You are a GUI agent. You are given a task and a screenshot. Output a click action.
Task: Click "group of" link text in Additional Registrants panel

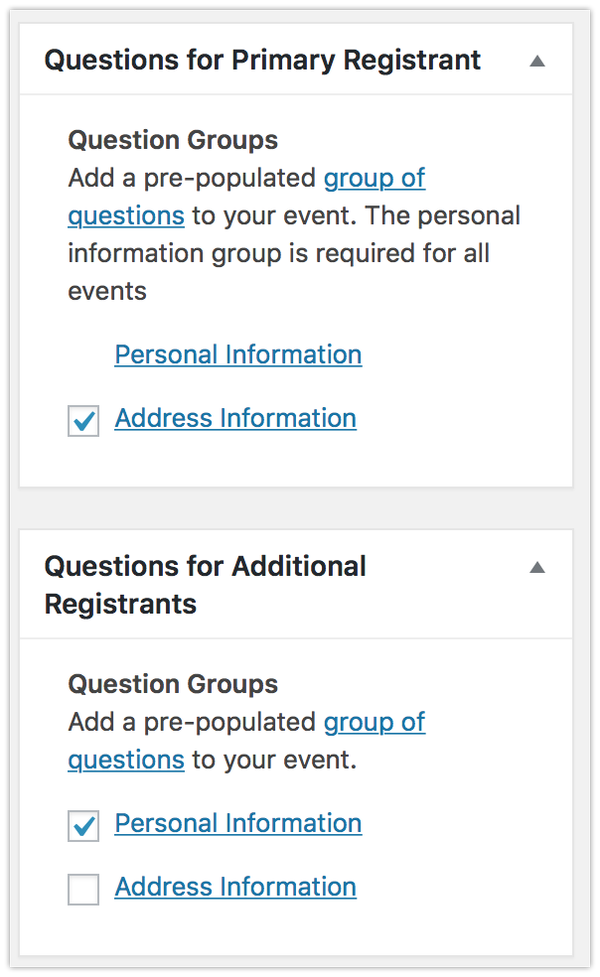pos(374,722)
